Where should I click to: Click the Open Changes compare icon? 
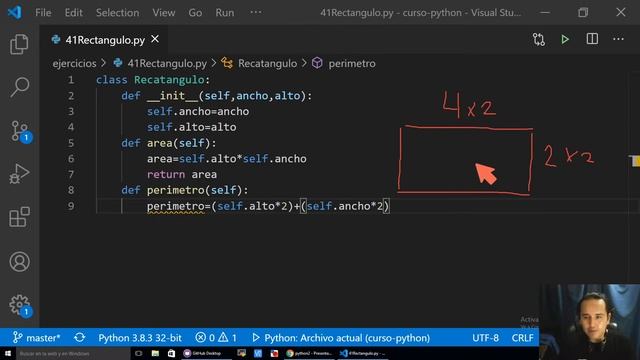tap(539, 40)
